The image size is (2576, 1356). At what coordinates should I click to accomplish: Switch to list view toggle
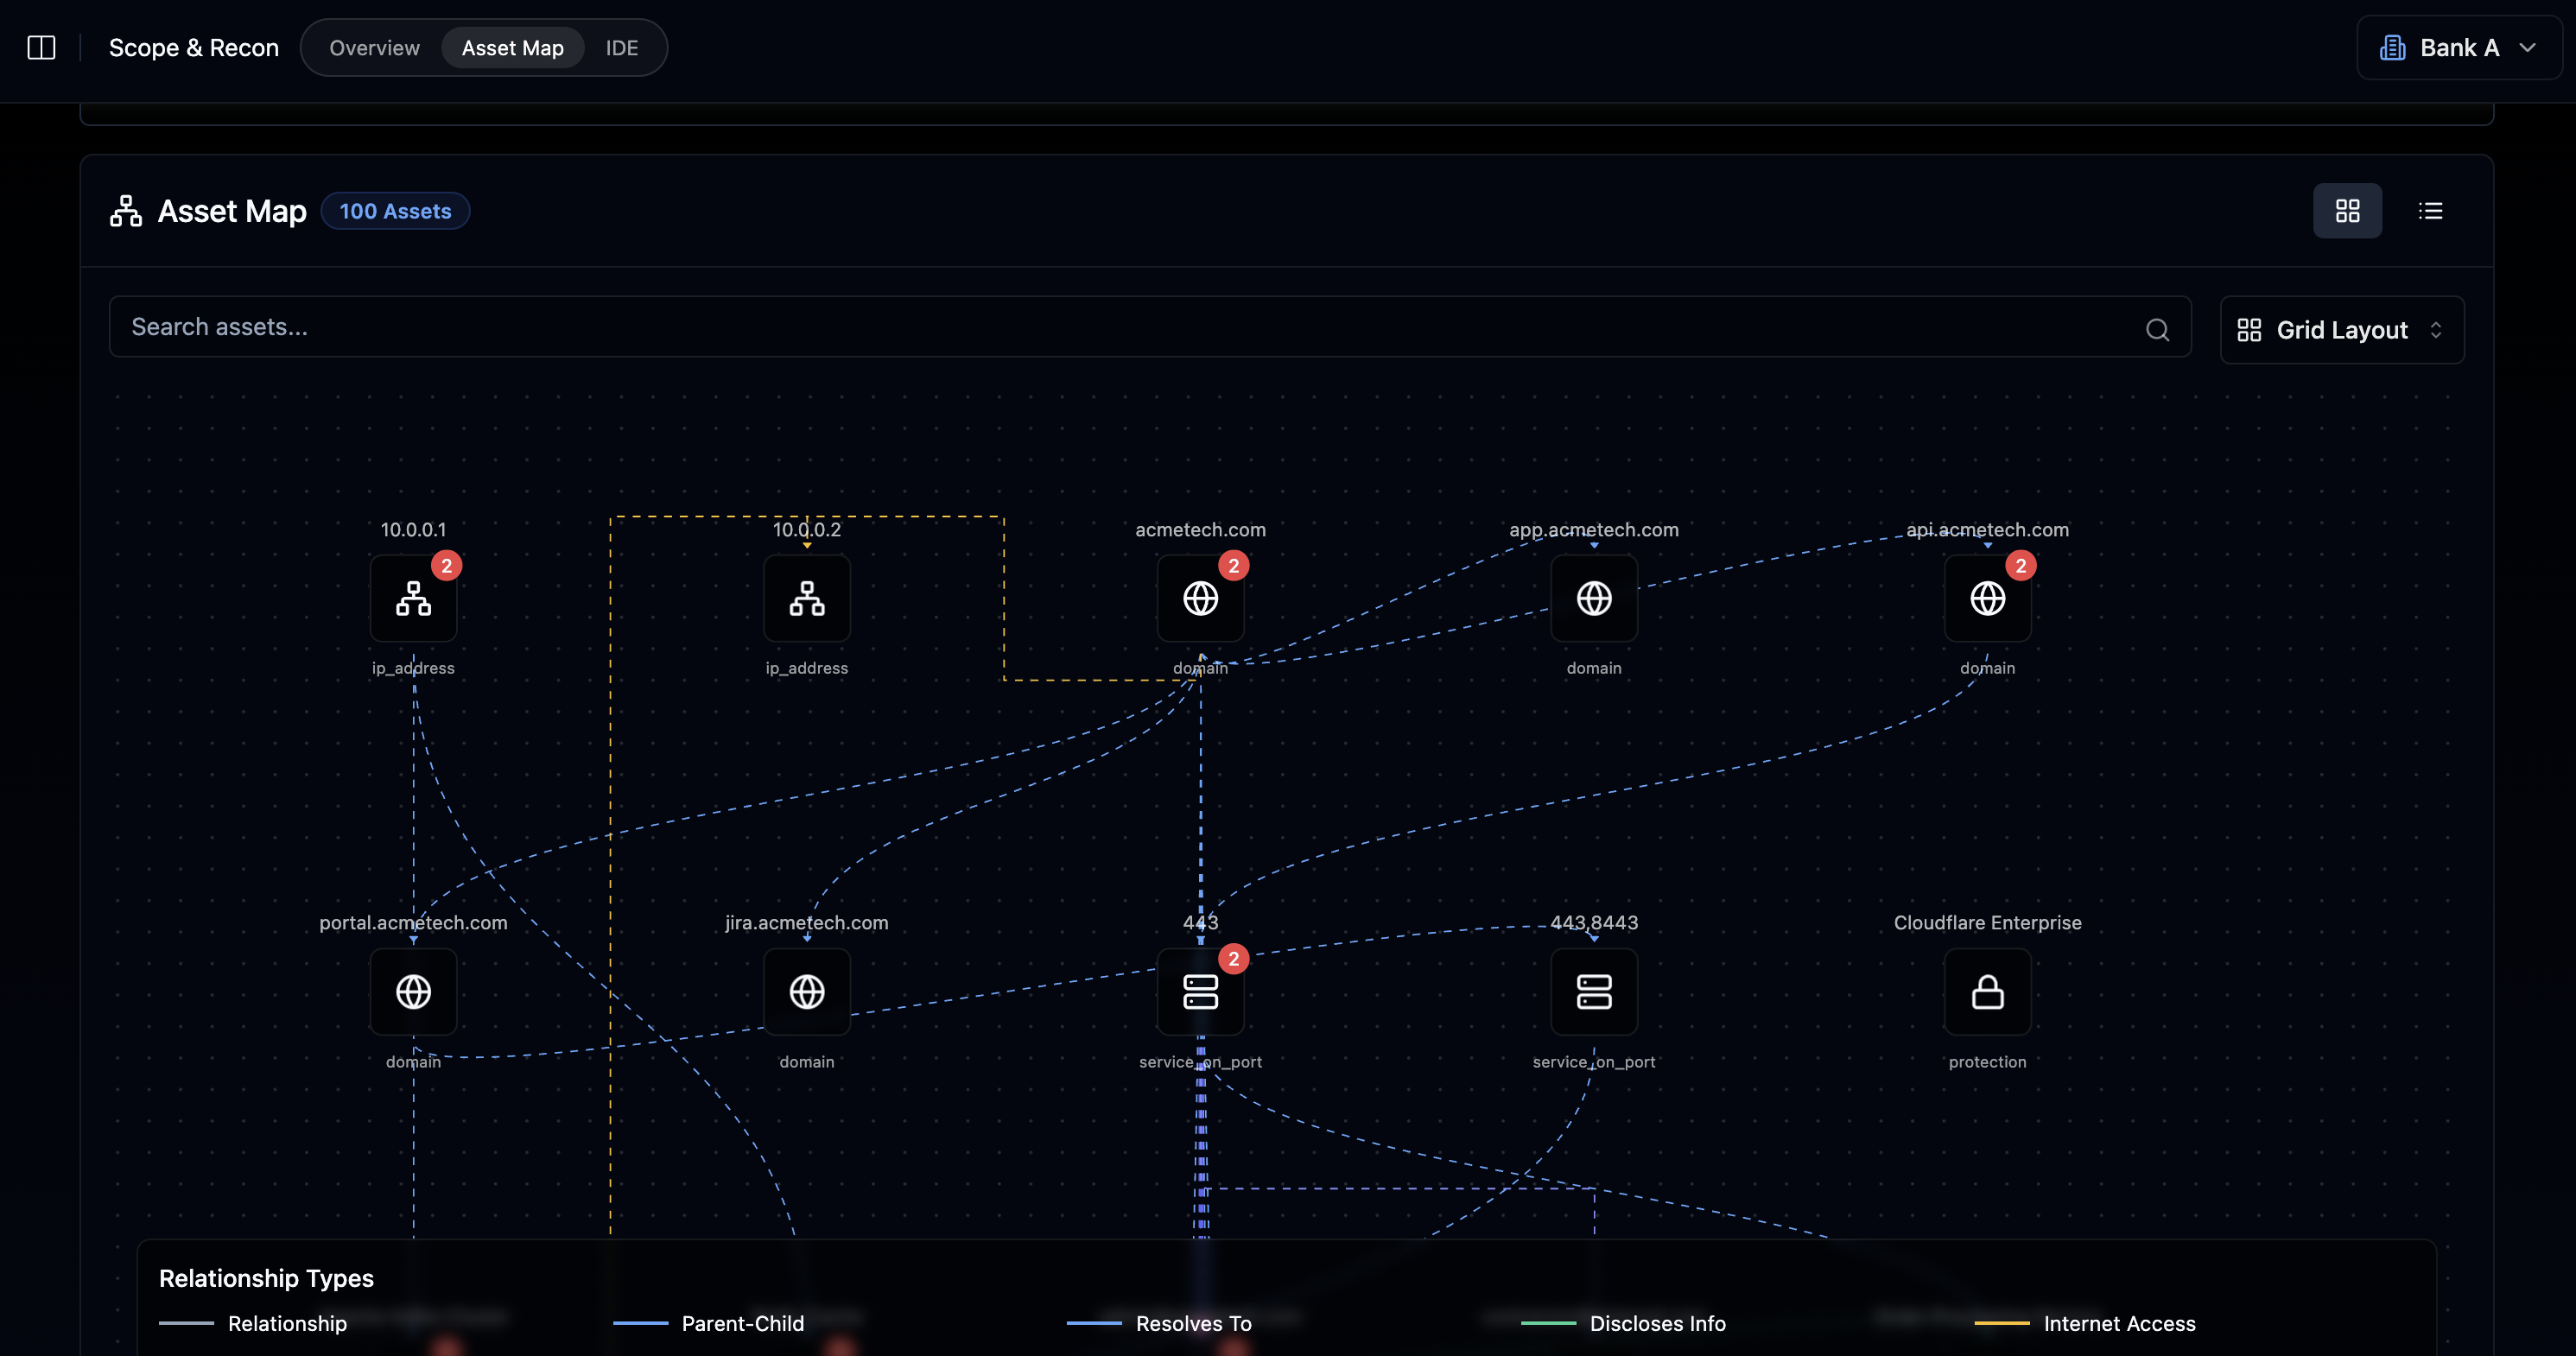pyautogui.click(x=2430, y=210)
